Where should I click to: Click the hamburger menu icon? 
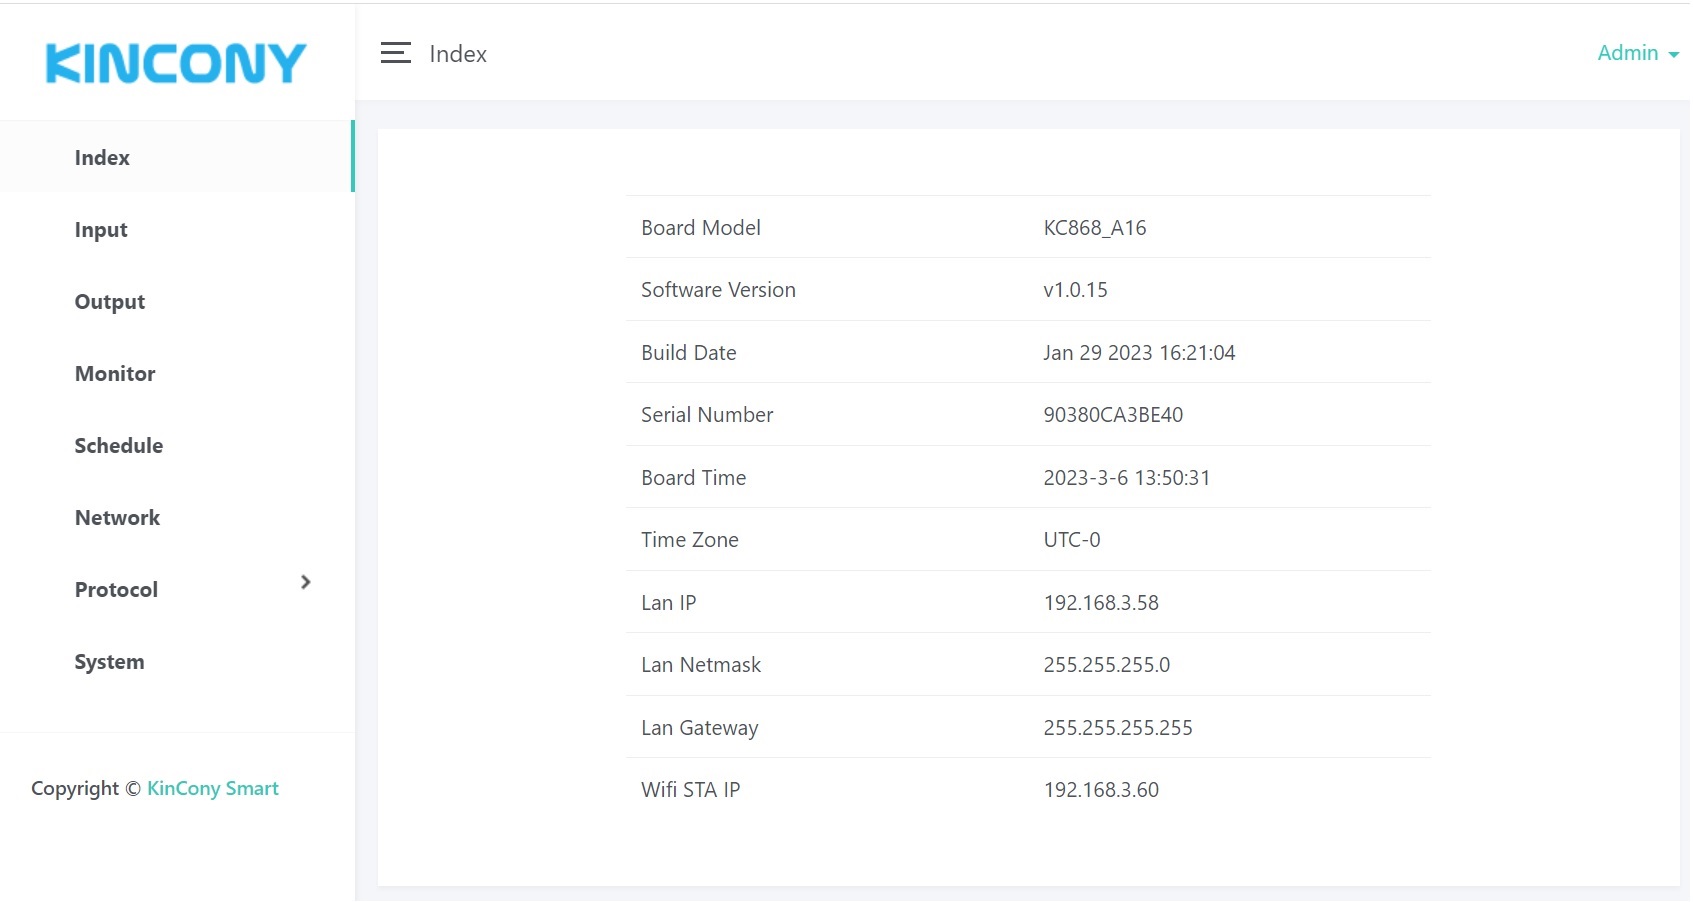[395, 54]
